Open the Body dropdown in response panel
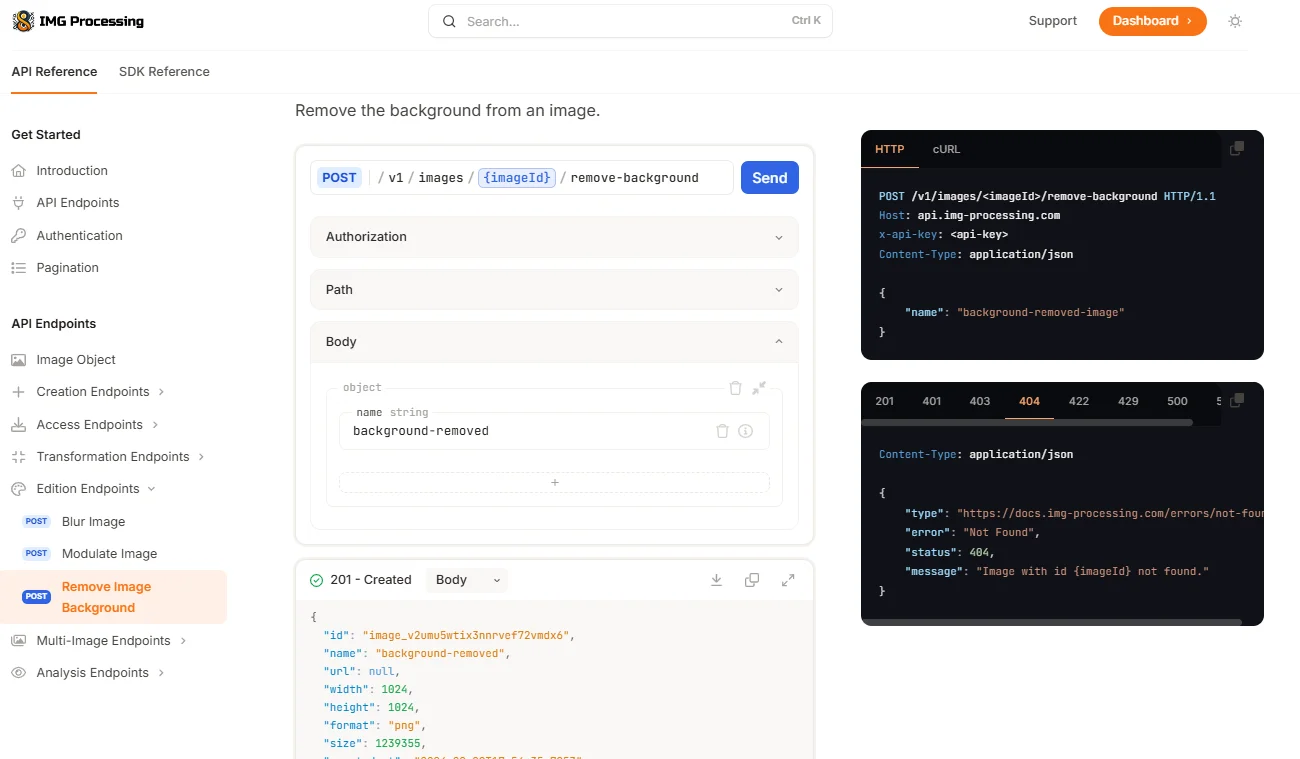The image size is (1300, 759). point(467,580)
